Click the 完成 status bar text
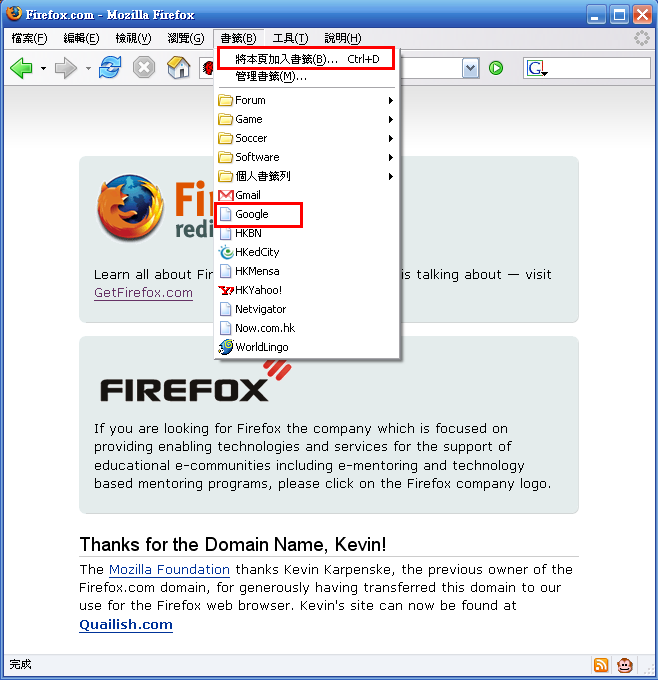658x680 pixels. pos(20,664)
